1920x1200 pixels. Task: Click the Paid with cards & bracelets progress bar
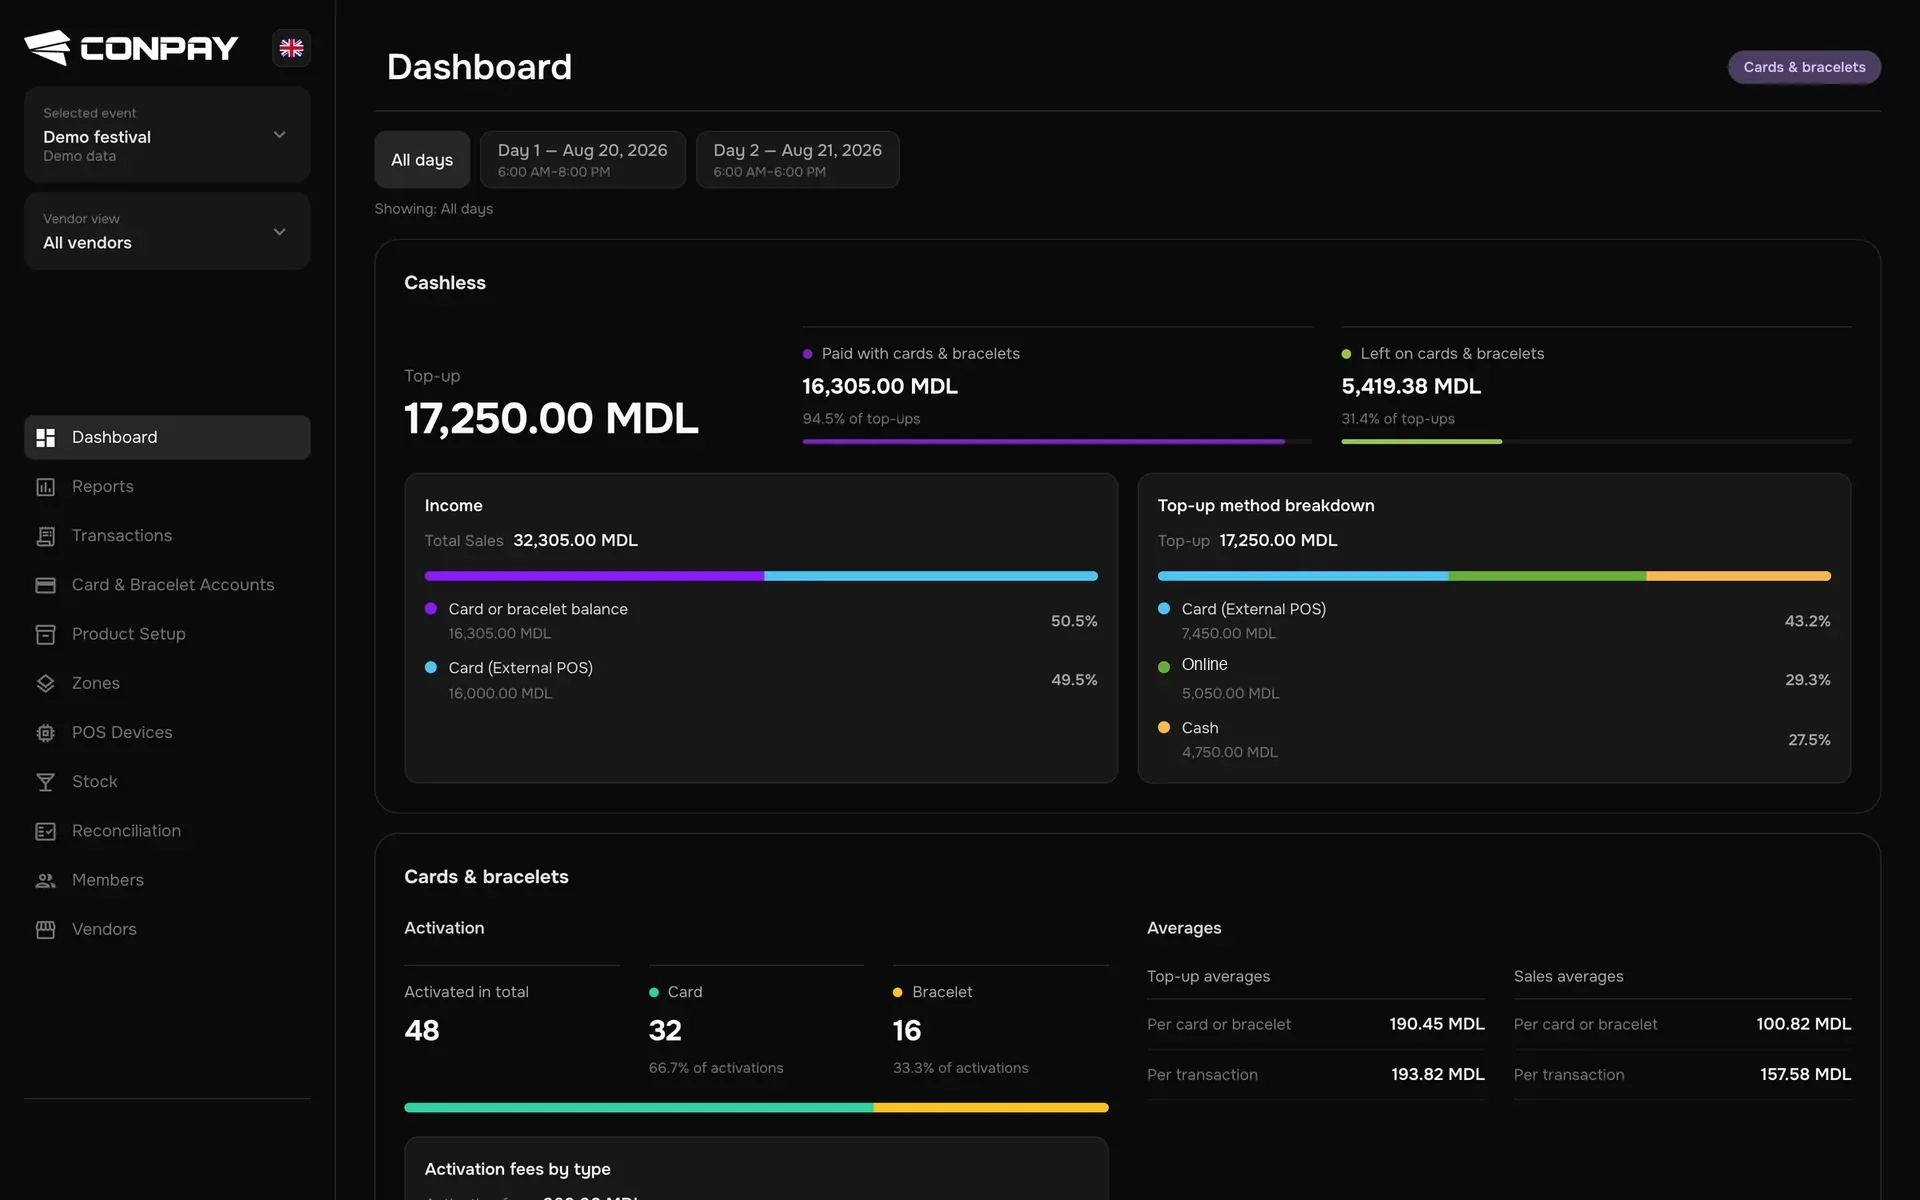point(1057,441)
